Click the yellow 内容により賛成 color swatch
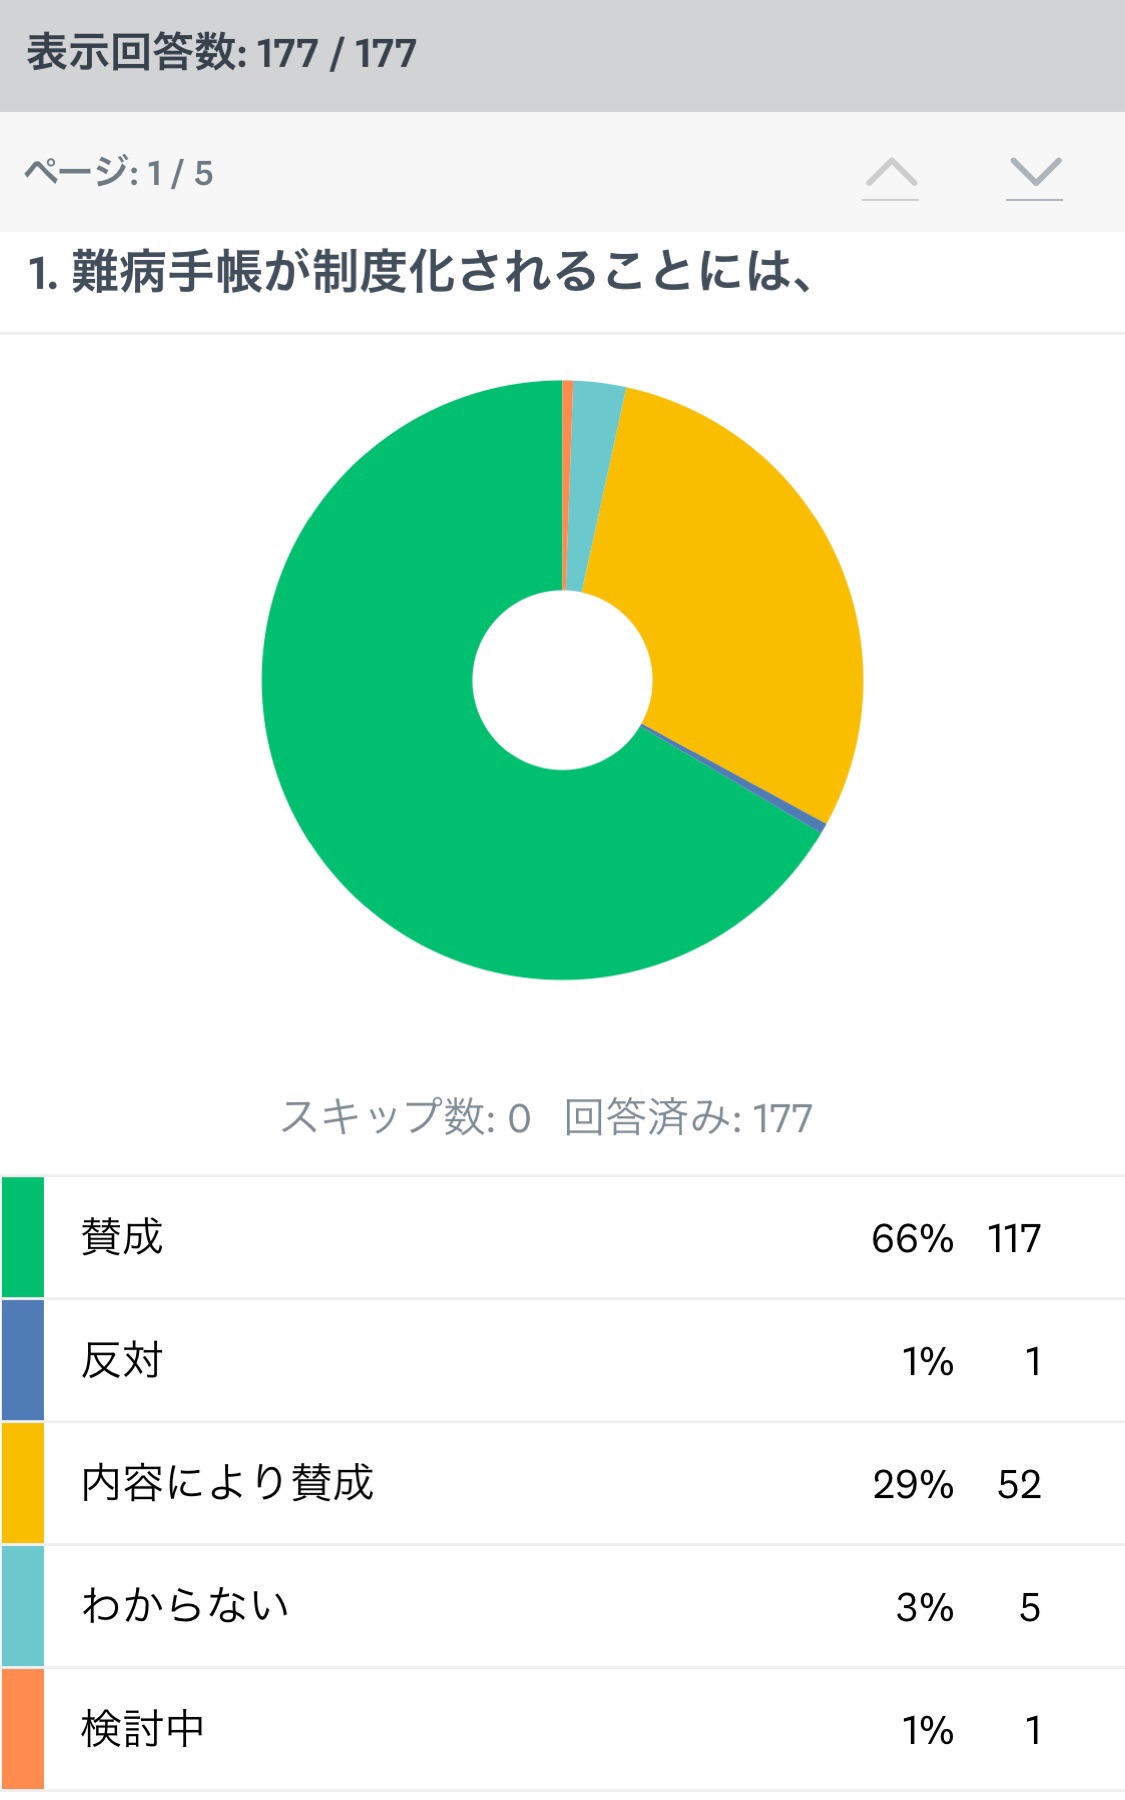The image size is (1125, 1800). 23,1483
